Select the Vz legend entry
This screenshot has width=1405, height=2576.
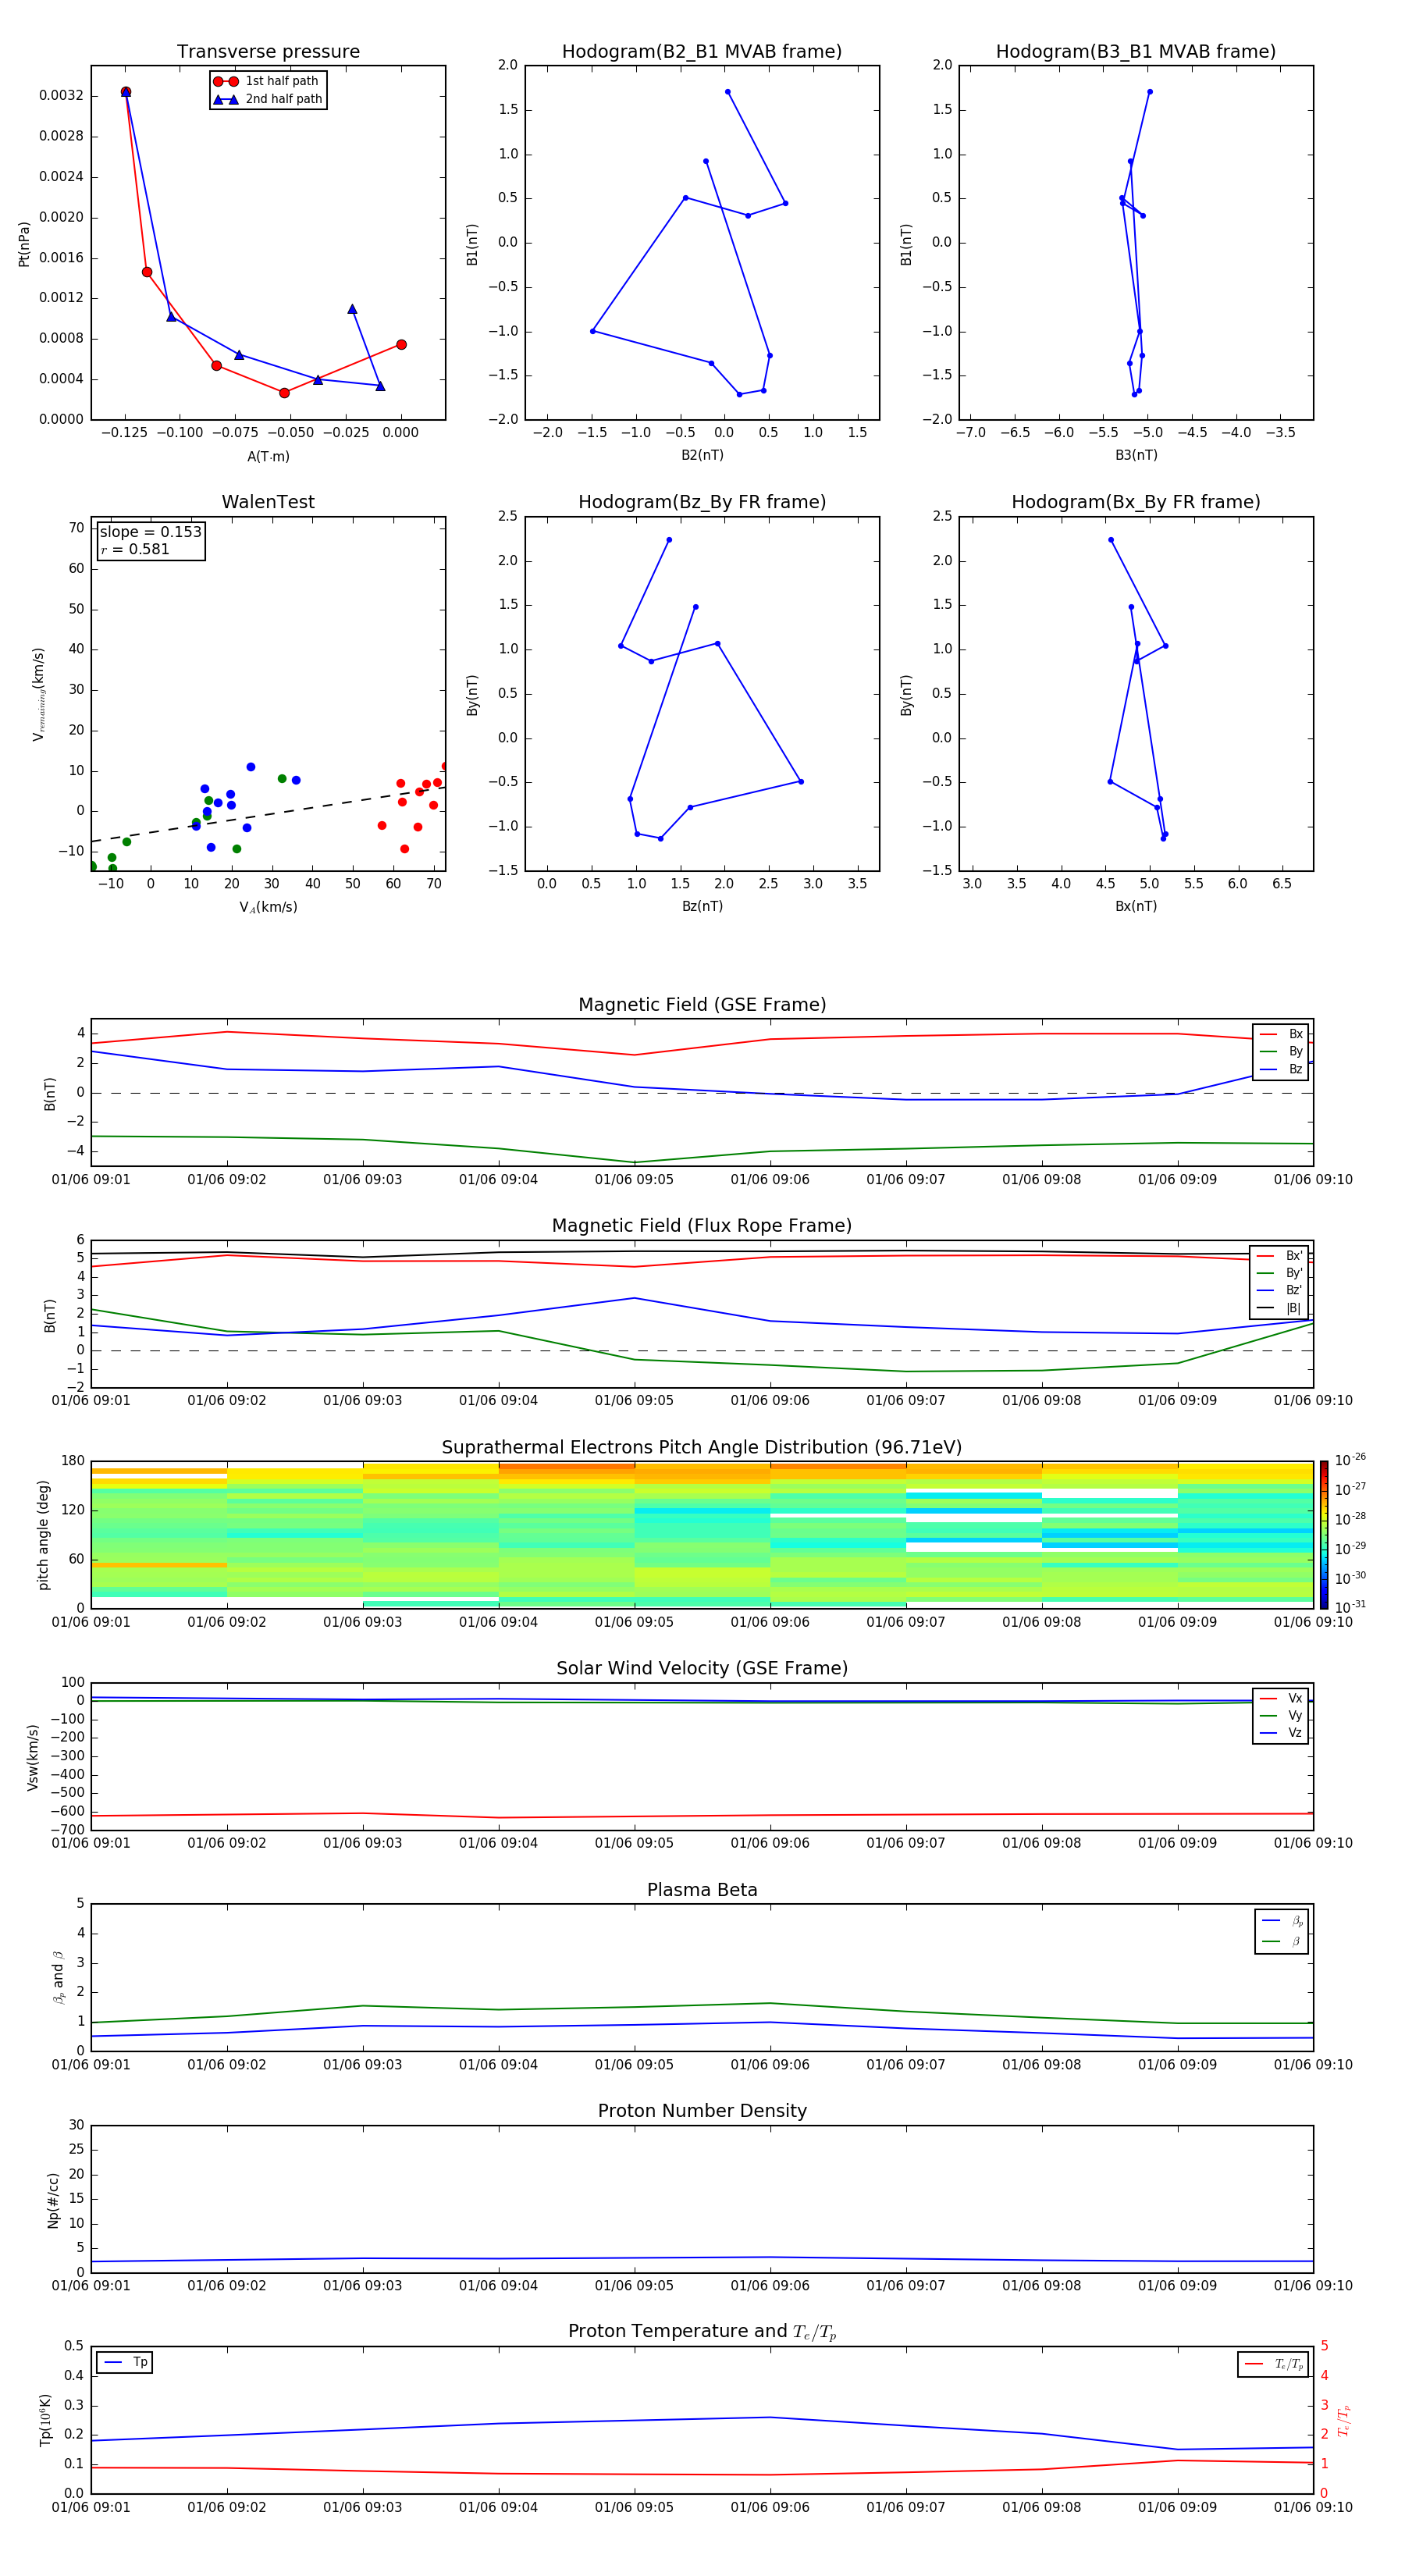pos(1281,1733)
